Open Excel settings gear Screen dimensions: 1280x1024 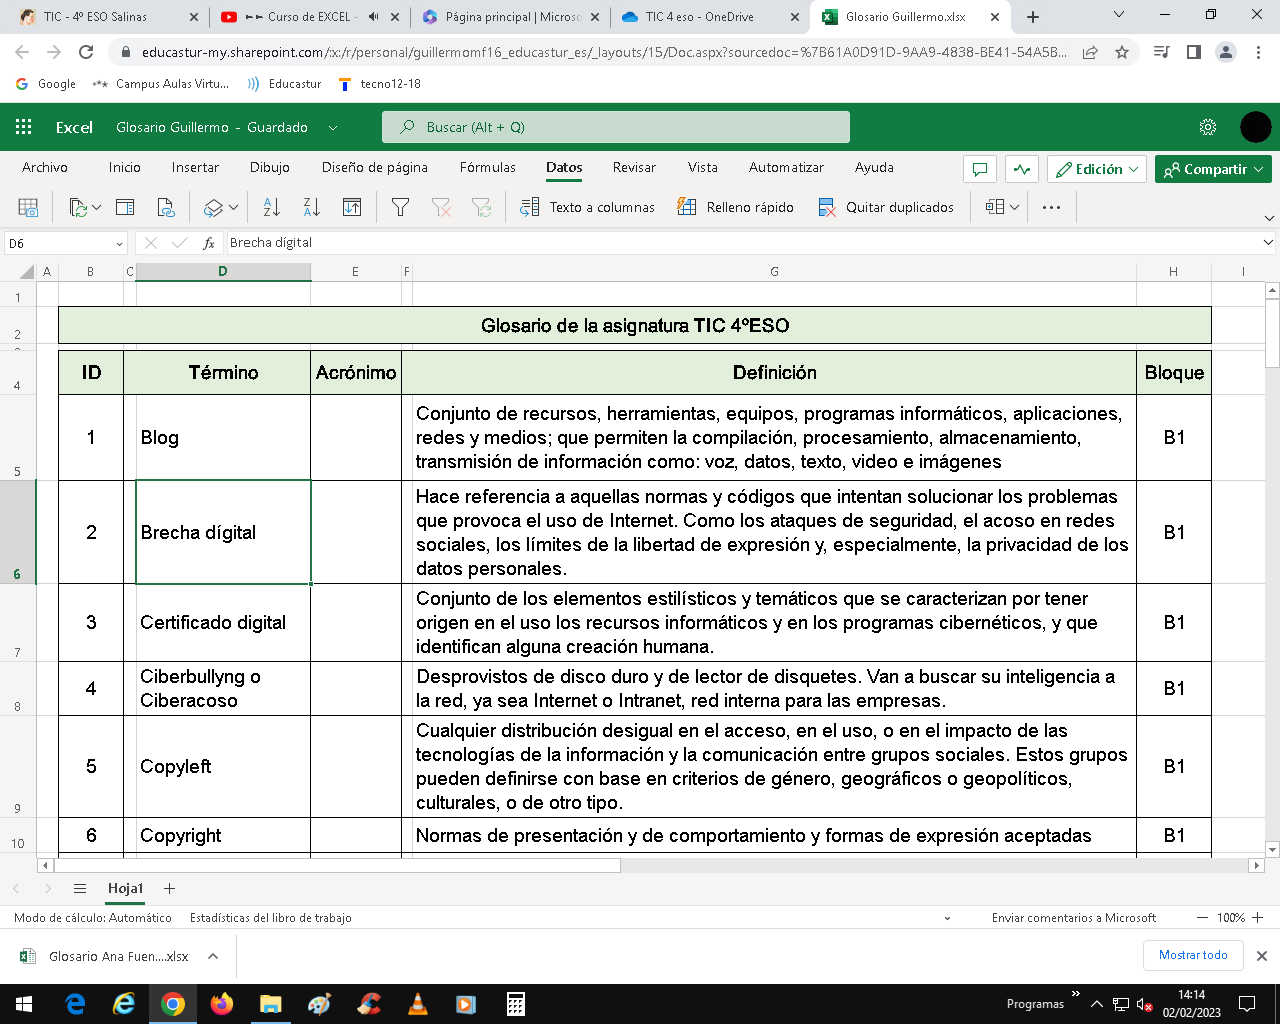pos(1208,127)
